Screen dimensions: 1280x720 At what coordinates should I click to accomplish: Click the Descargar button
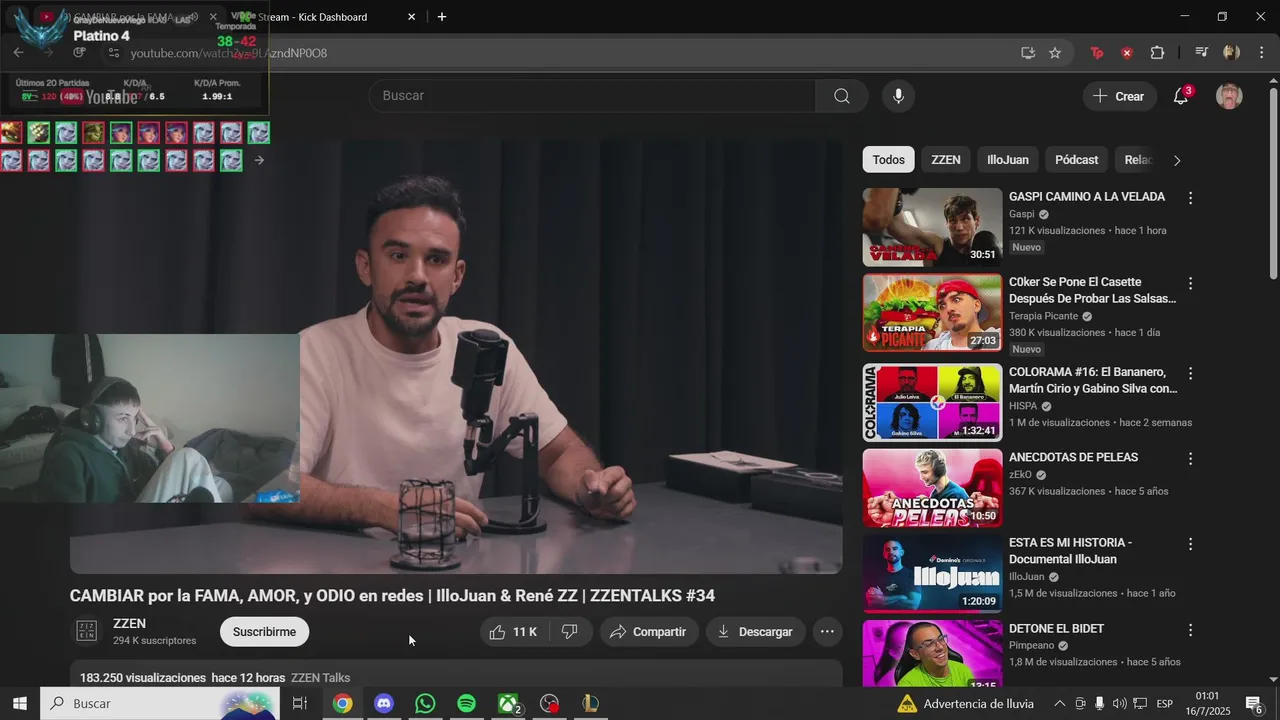pos(755,632)
